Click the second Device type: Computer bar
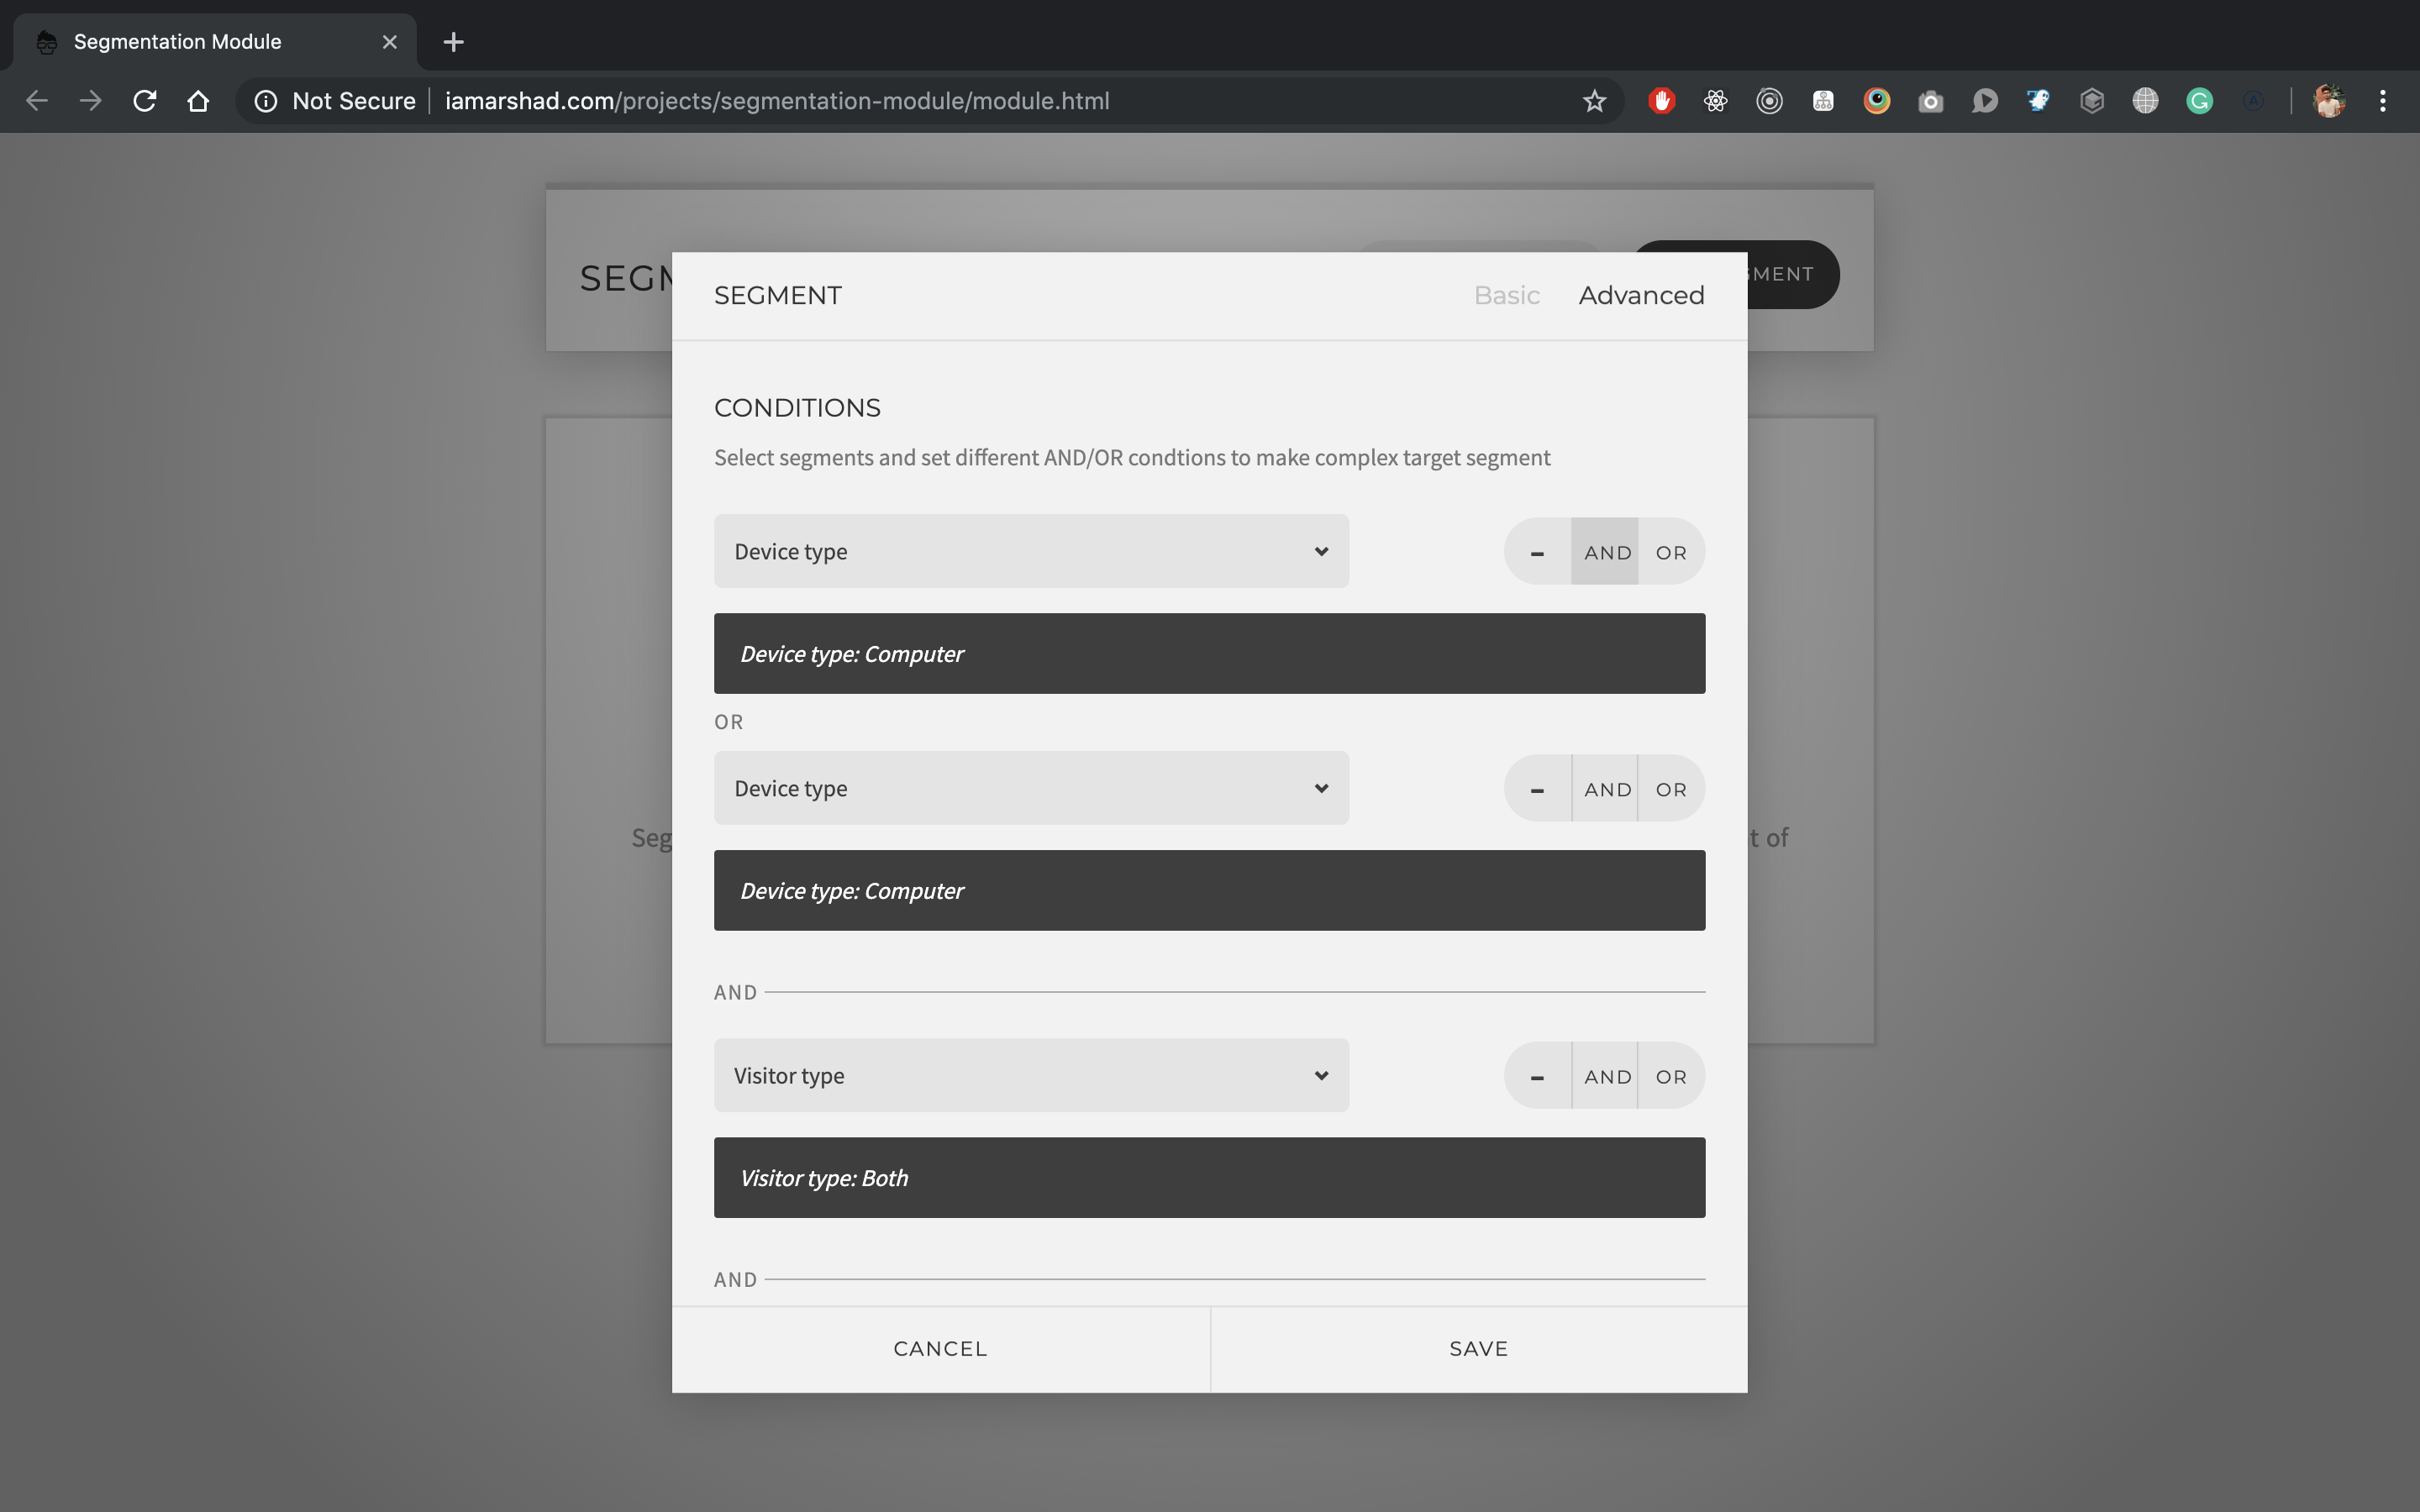This screenshot has height=1512, width=2420. (1209, 891)
